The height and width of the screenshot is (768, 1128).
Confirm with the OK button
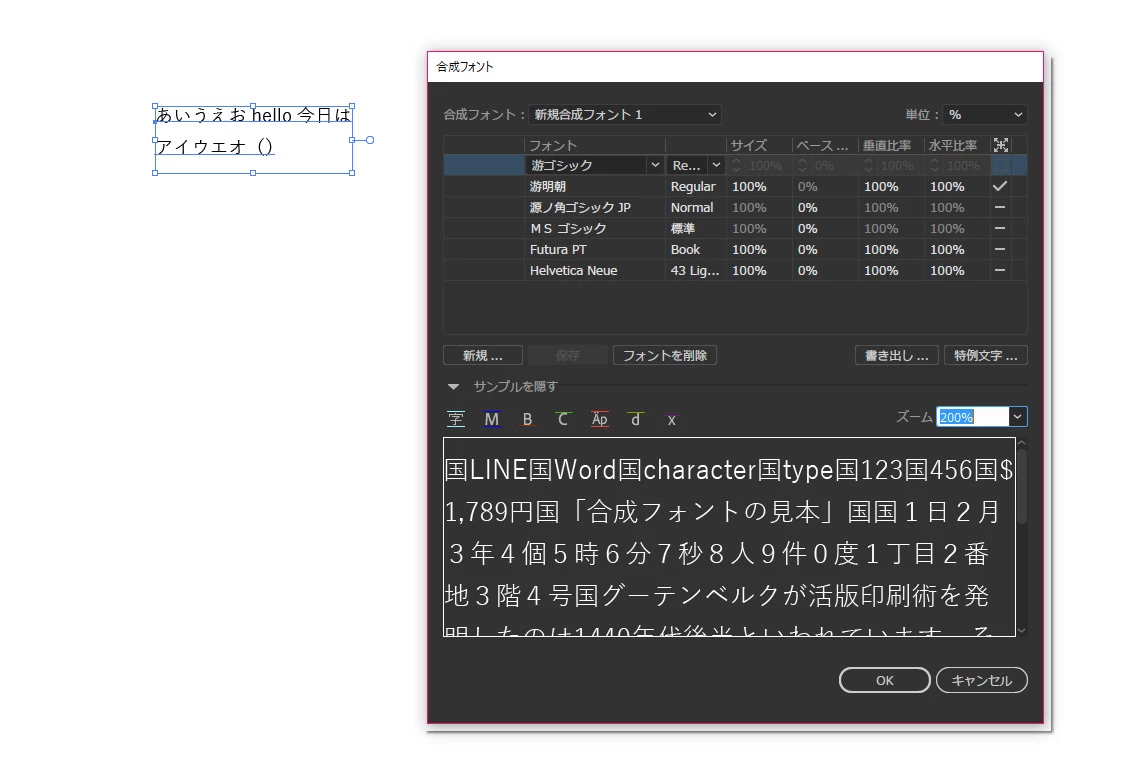[x=885, y=680]
